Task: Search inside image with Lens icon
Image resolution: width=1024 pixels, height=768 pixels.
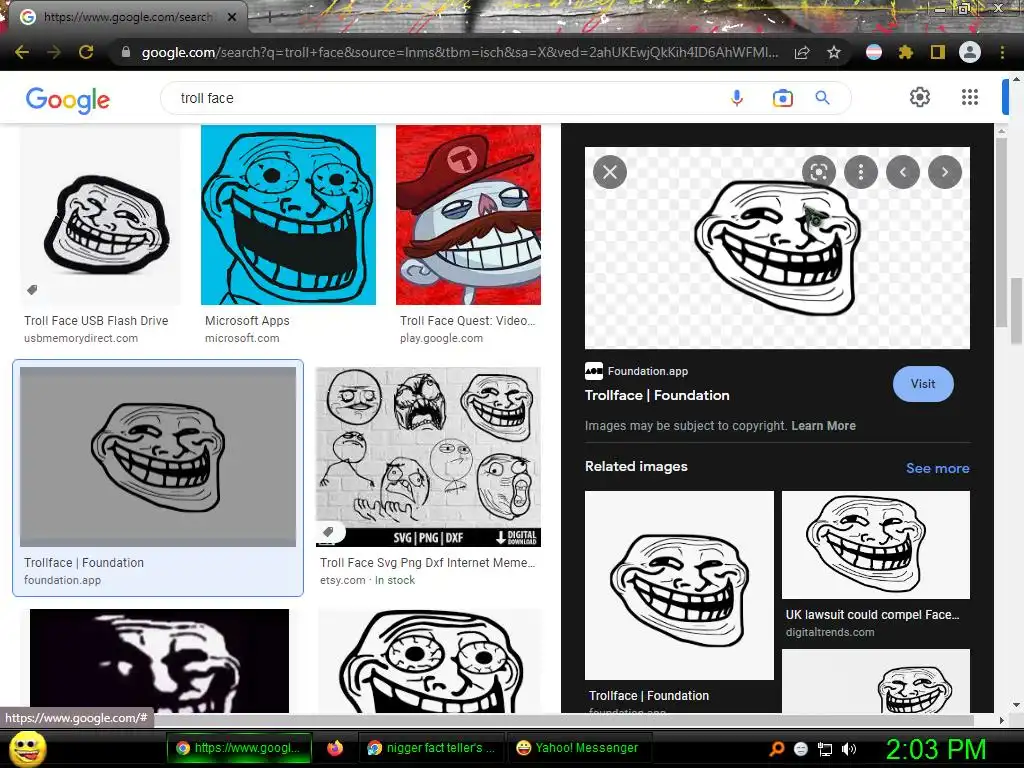Action: click(818, 172)
